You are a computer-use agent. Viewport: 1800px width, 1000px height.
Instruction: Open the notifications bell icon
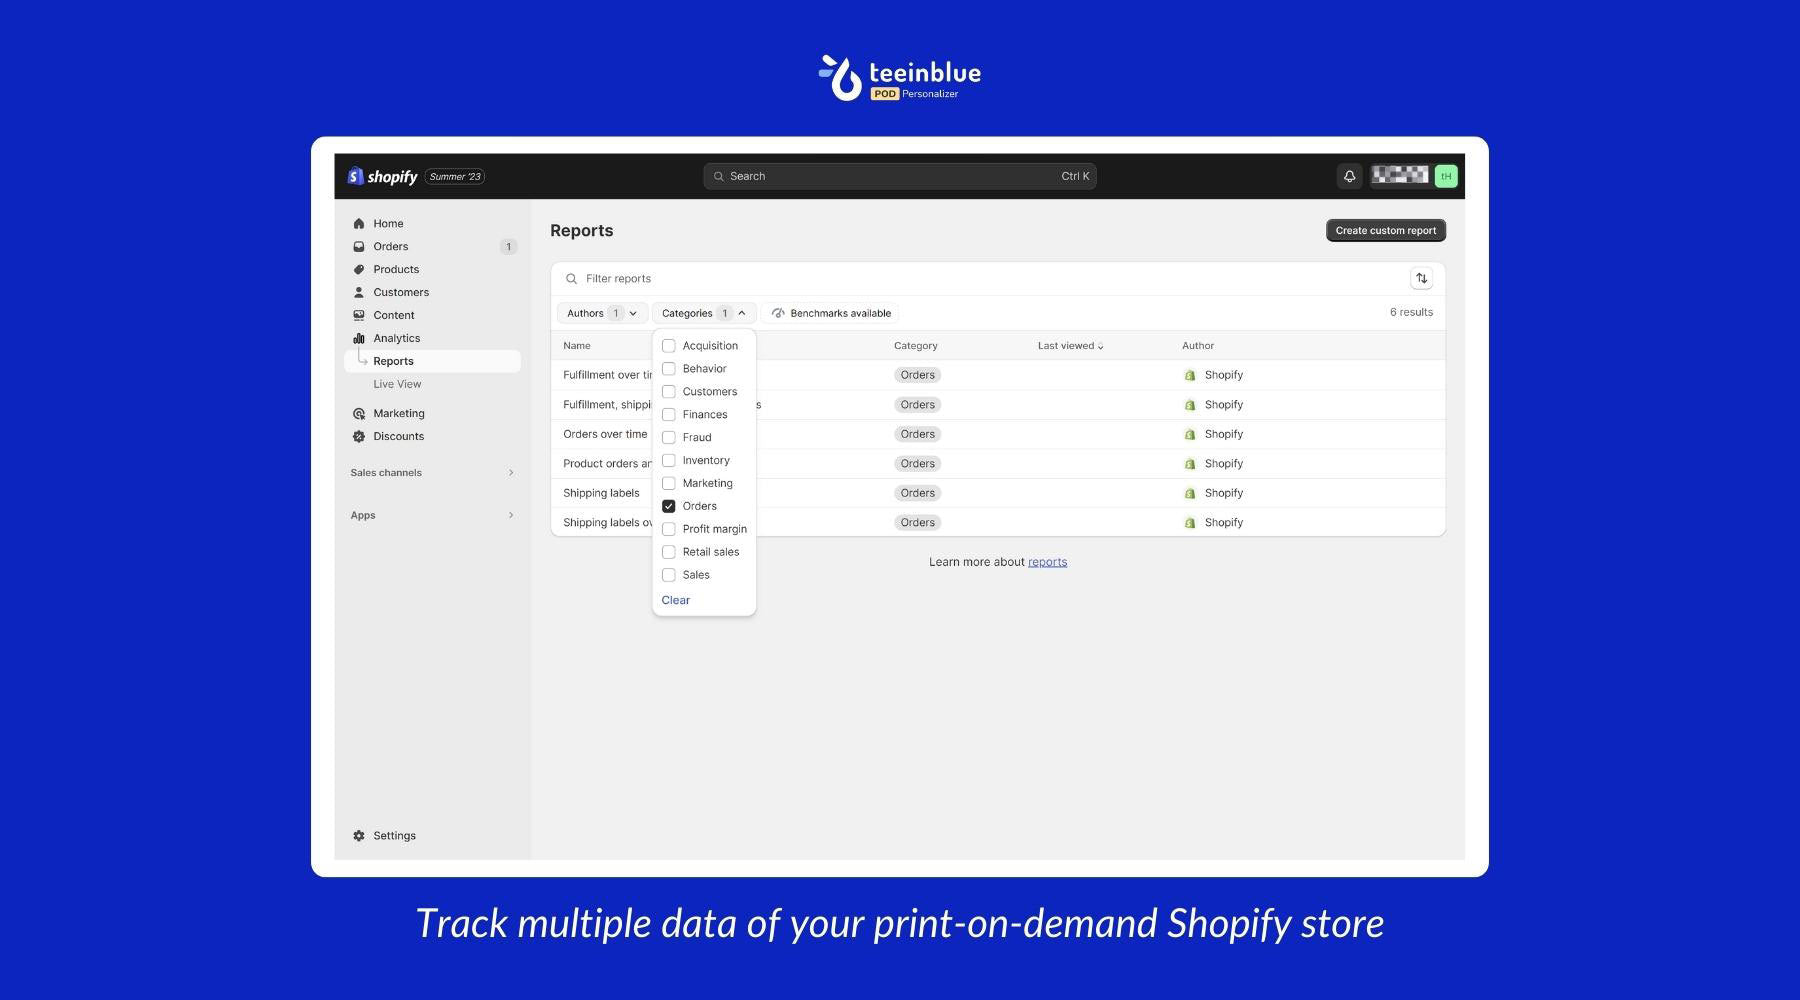pos(1349,176)
